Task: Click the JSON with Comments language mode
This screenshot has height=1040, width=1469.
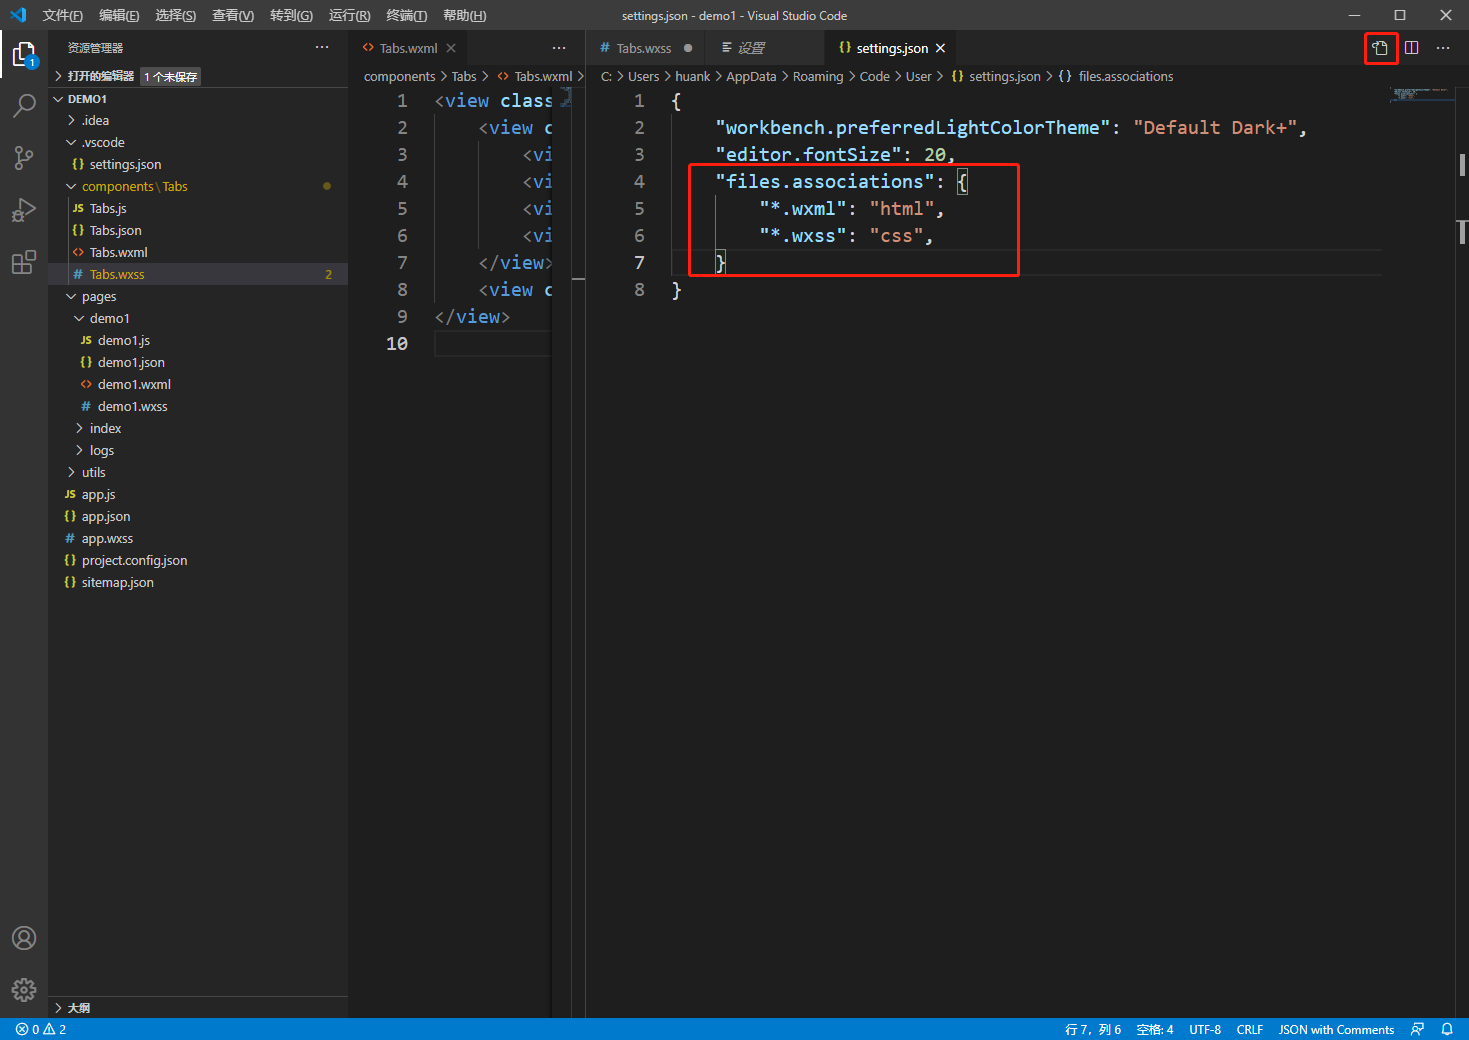Action: tap(1336, 1029)
